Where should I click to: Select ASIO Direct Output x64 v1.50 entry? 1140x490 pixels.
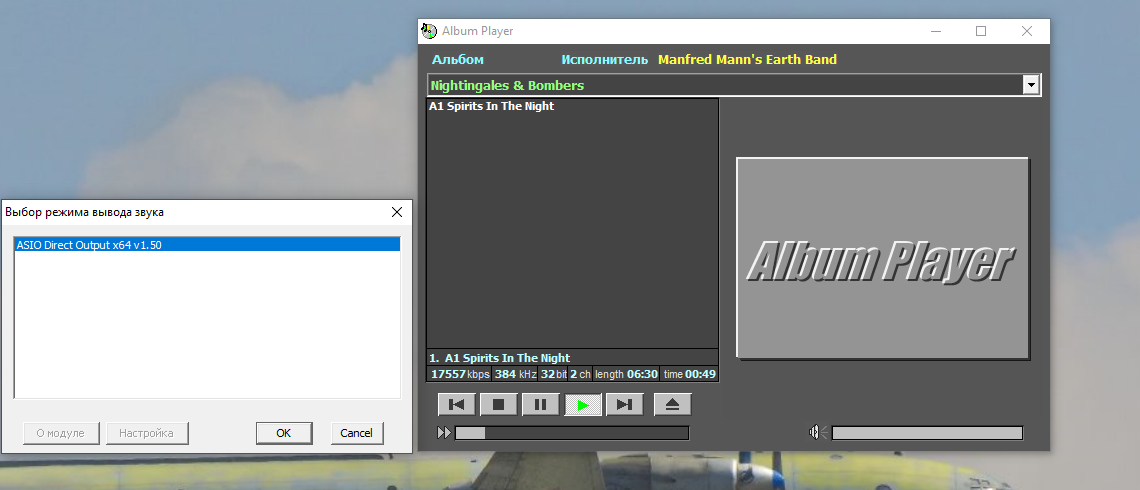click(x=208, y=245)
